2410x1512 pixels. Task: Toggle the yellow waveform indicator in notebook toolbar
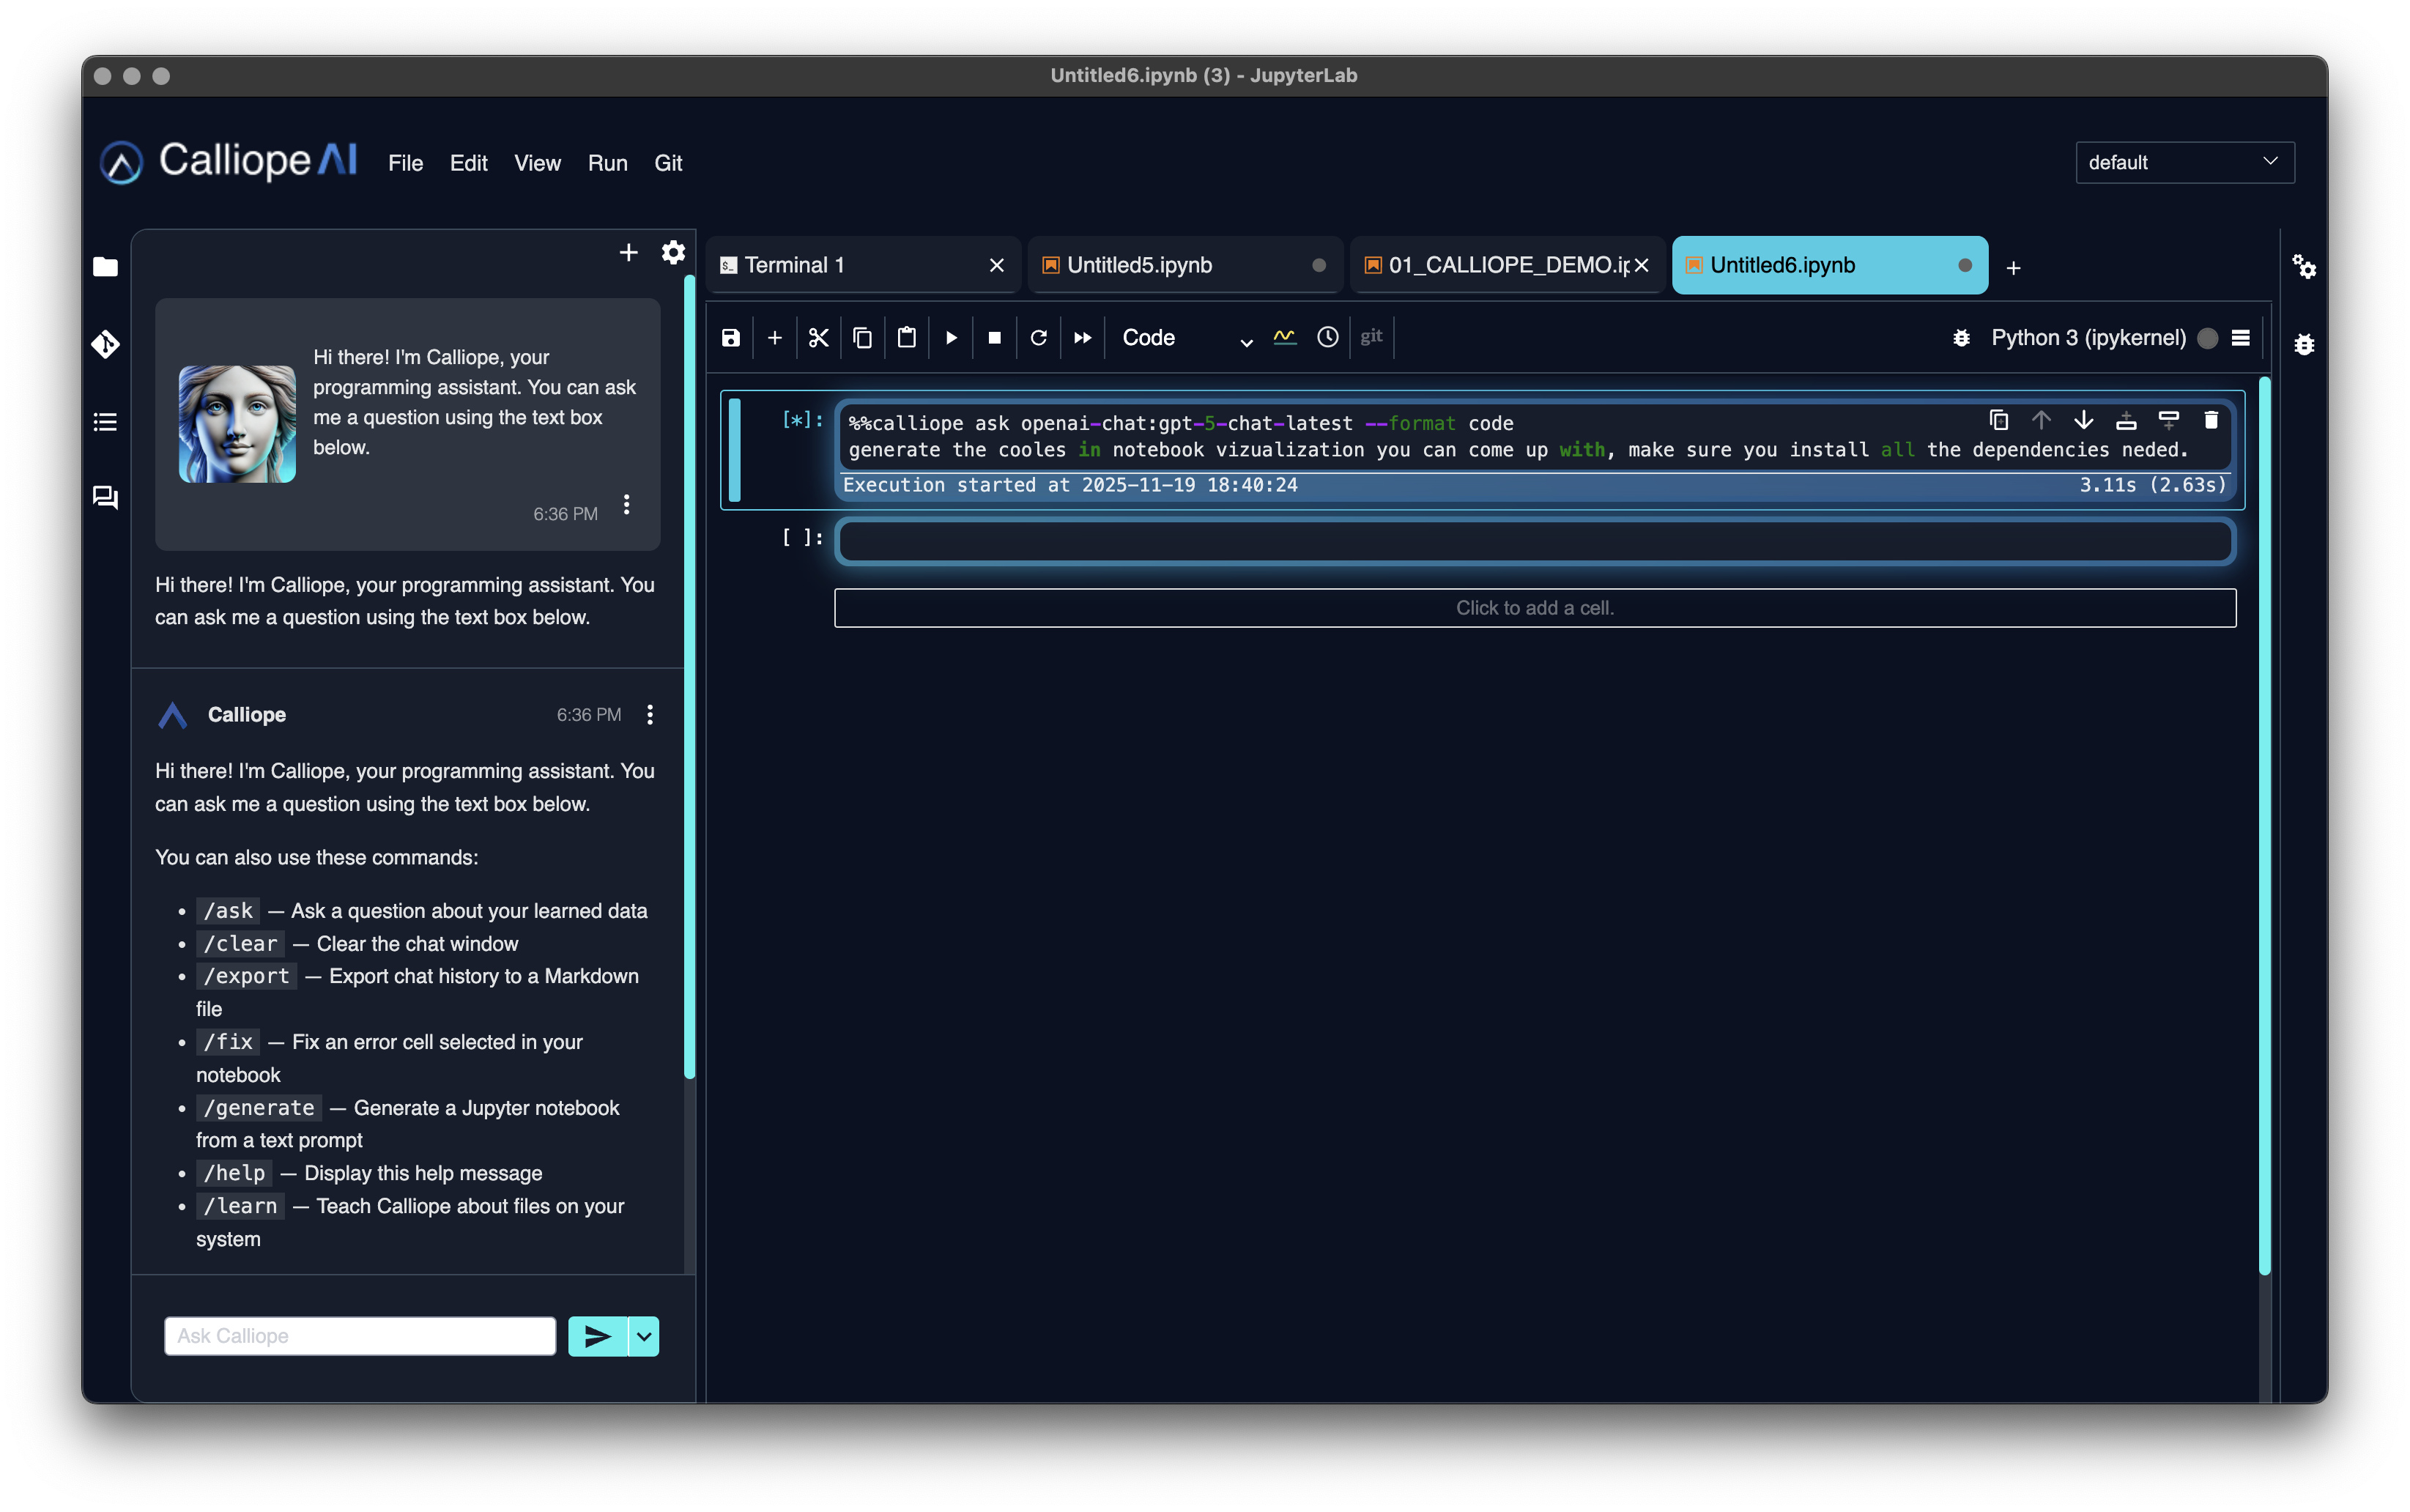point(1284,337)
